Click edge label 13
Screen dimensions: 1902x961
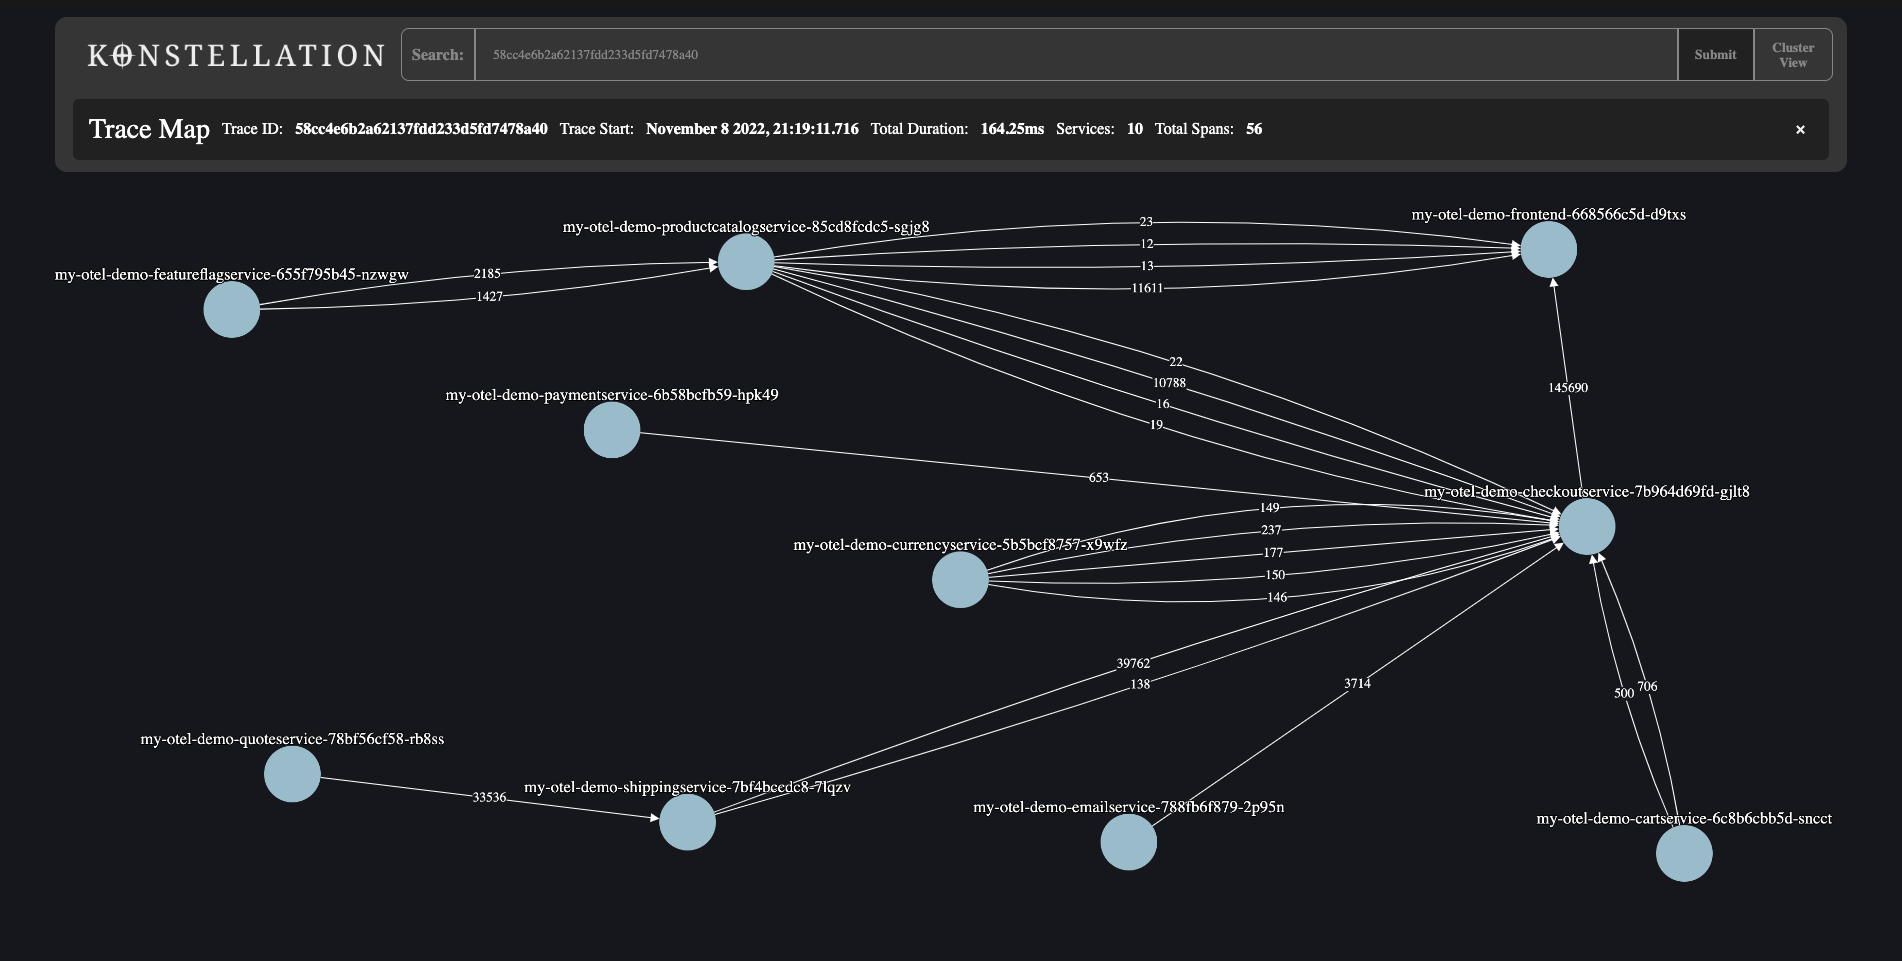(x=1147, y=266)
